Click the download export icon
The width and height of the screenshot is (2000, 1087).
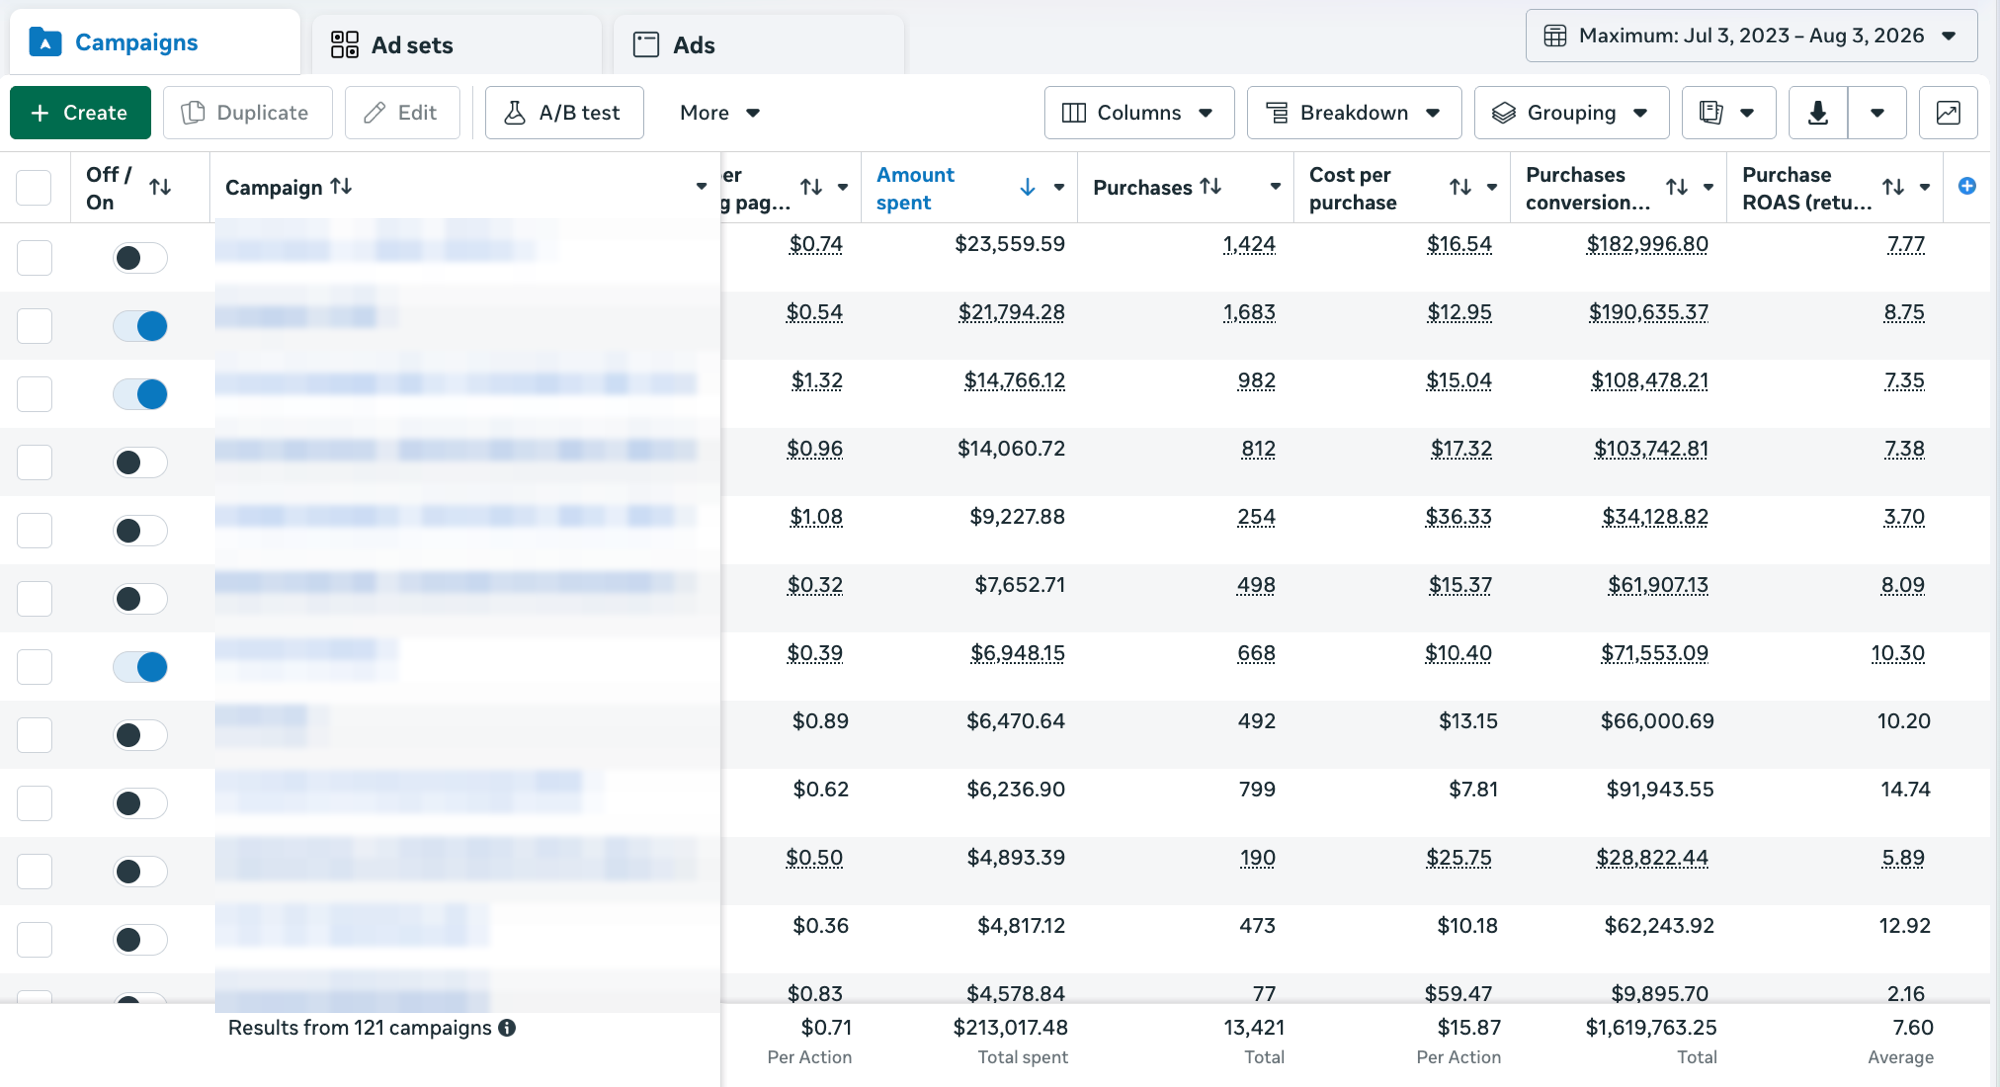point(1818,113)
